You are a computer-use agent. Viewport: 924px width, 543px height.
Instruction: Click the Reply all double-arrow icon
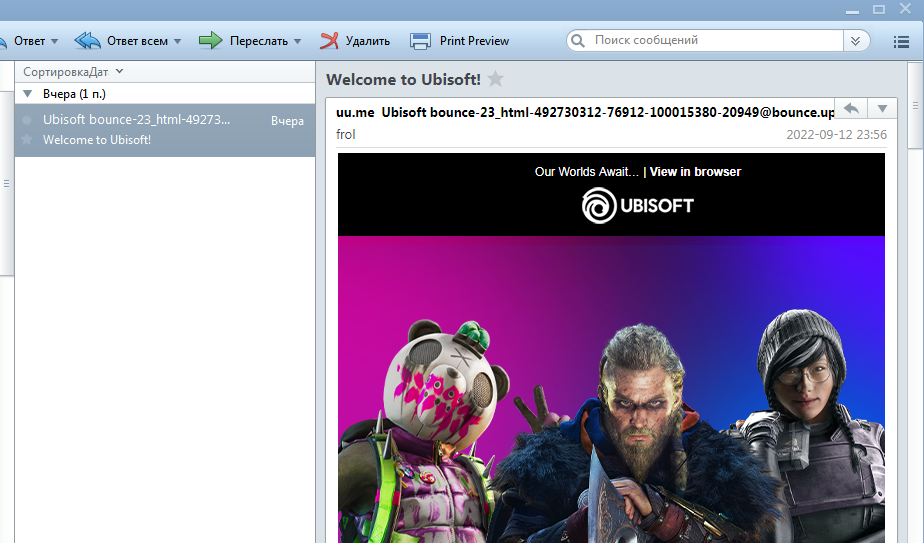(x=88, y=41)
